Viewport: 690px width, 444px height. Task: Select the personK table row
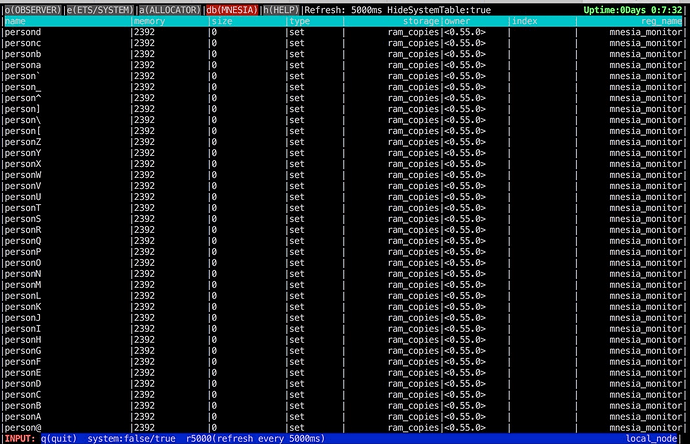click(343, 307)
